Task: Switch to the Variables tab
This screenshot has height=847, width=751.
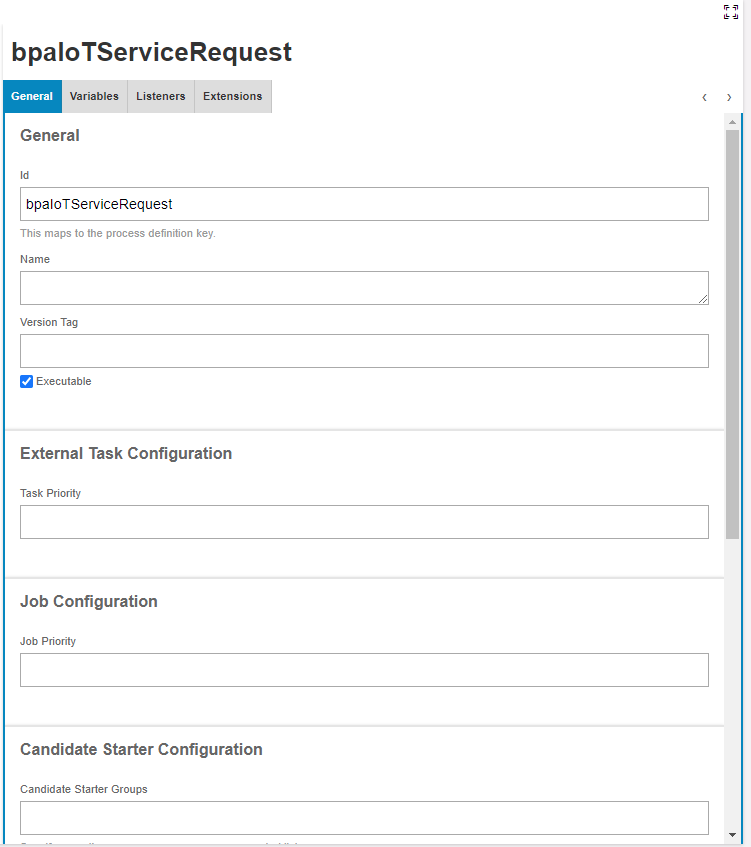Action: pos(94,97)
